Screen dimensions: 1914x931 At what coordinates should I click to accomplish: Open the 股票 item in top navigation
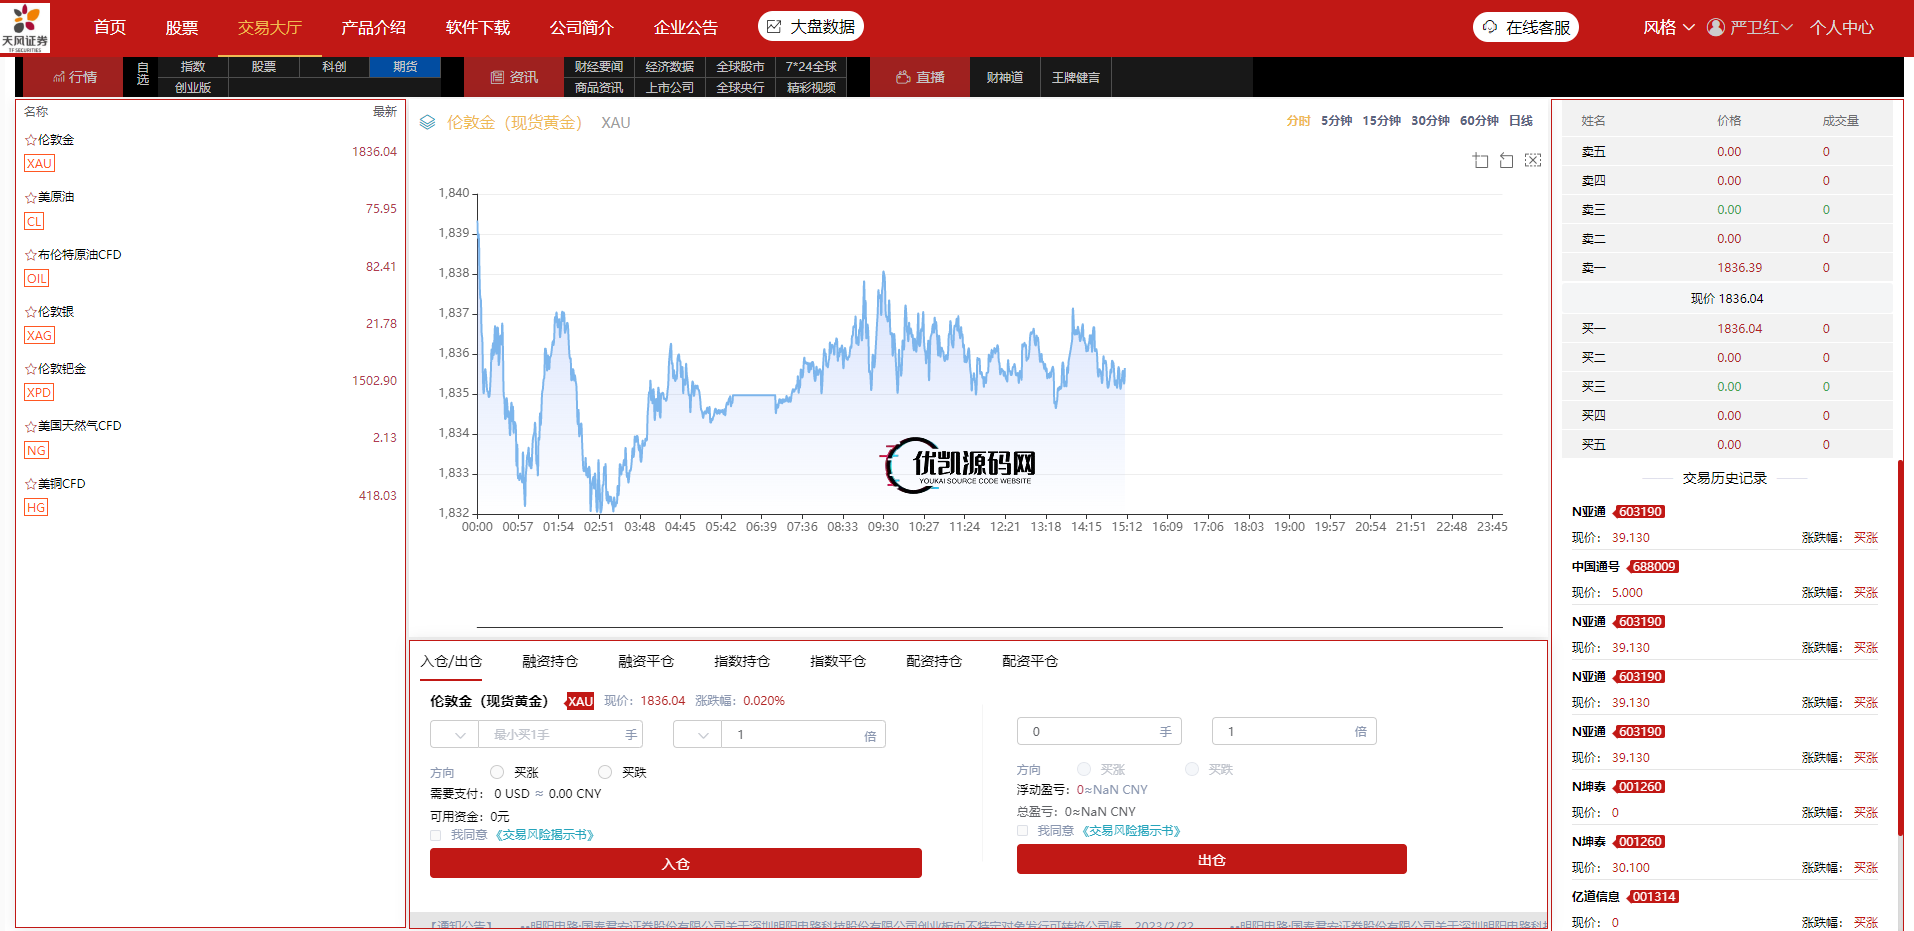(x=181, y=27)
